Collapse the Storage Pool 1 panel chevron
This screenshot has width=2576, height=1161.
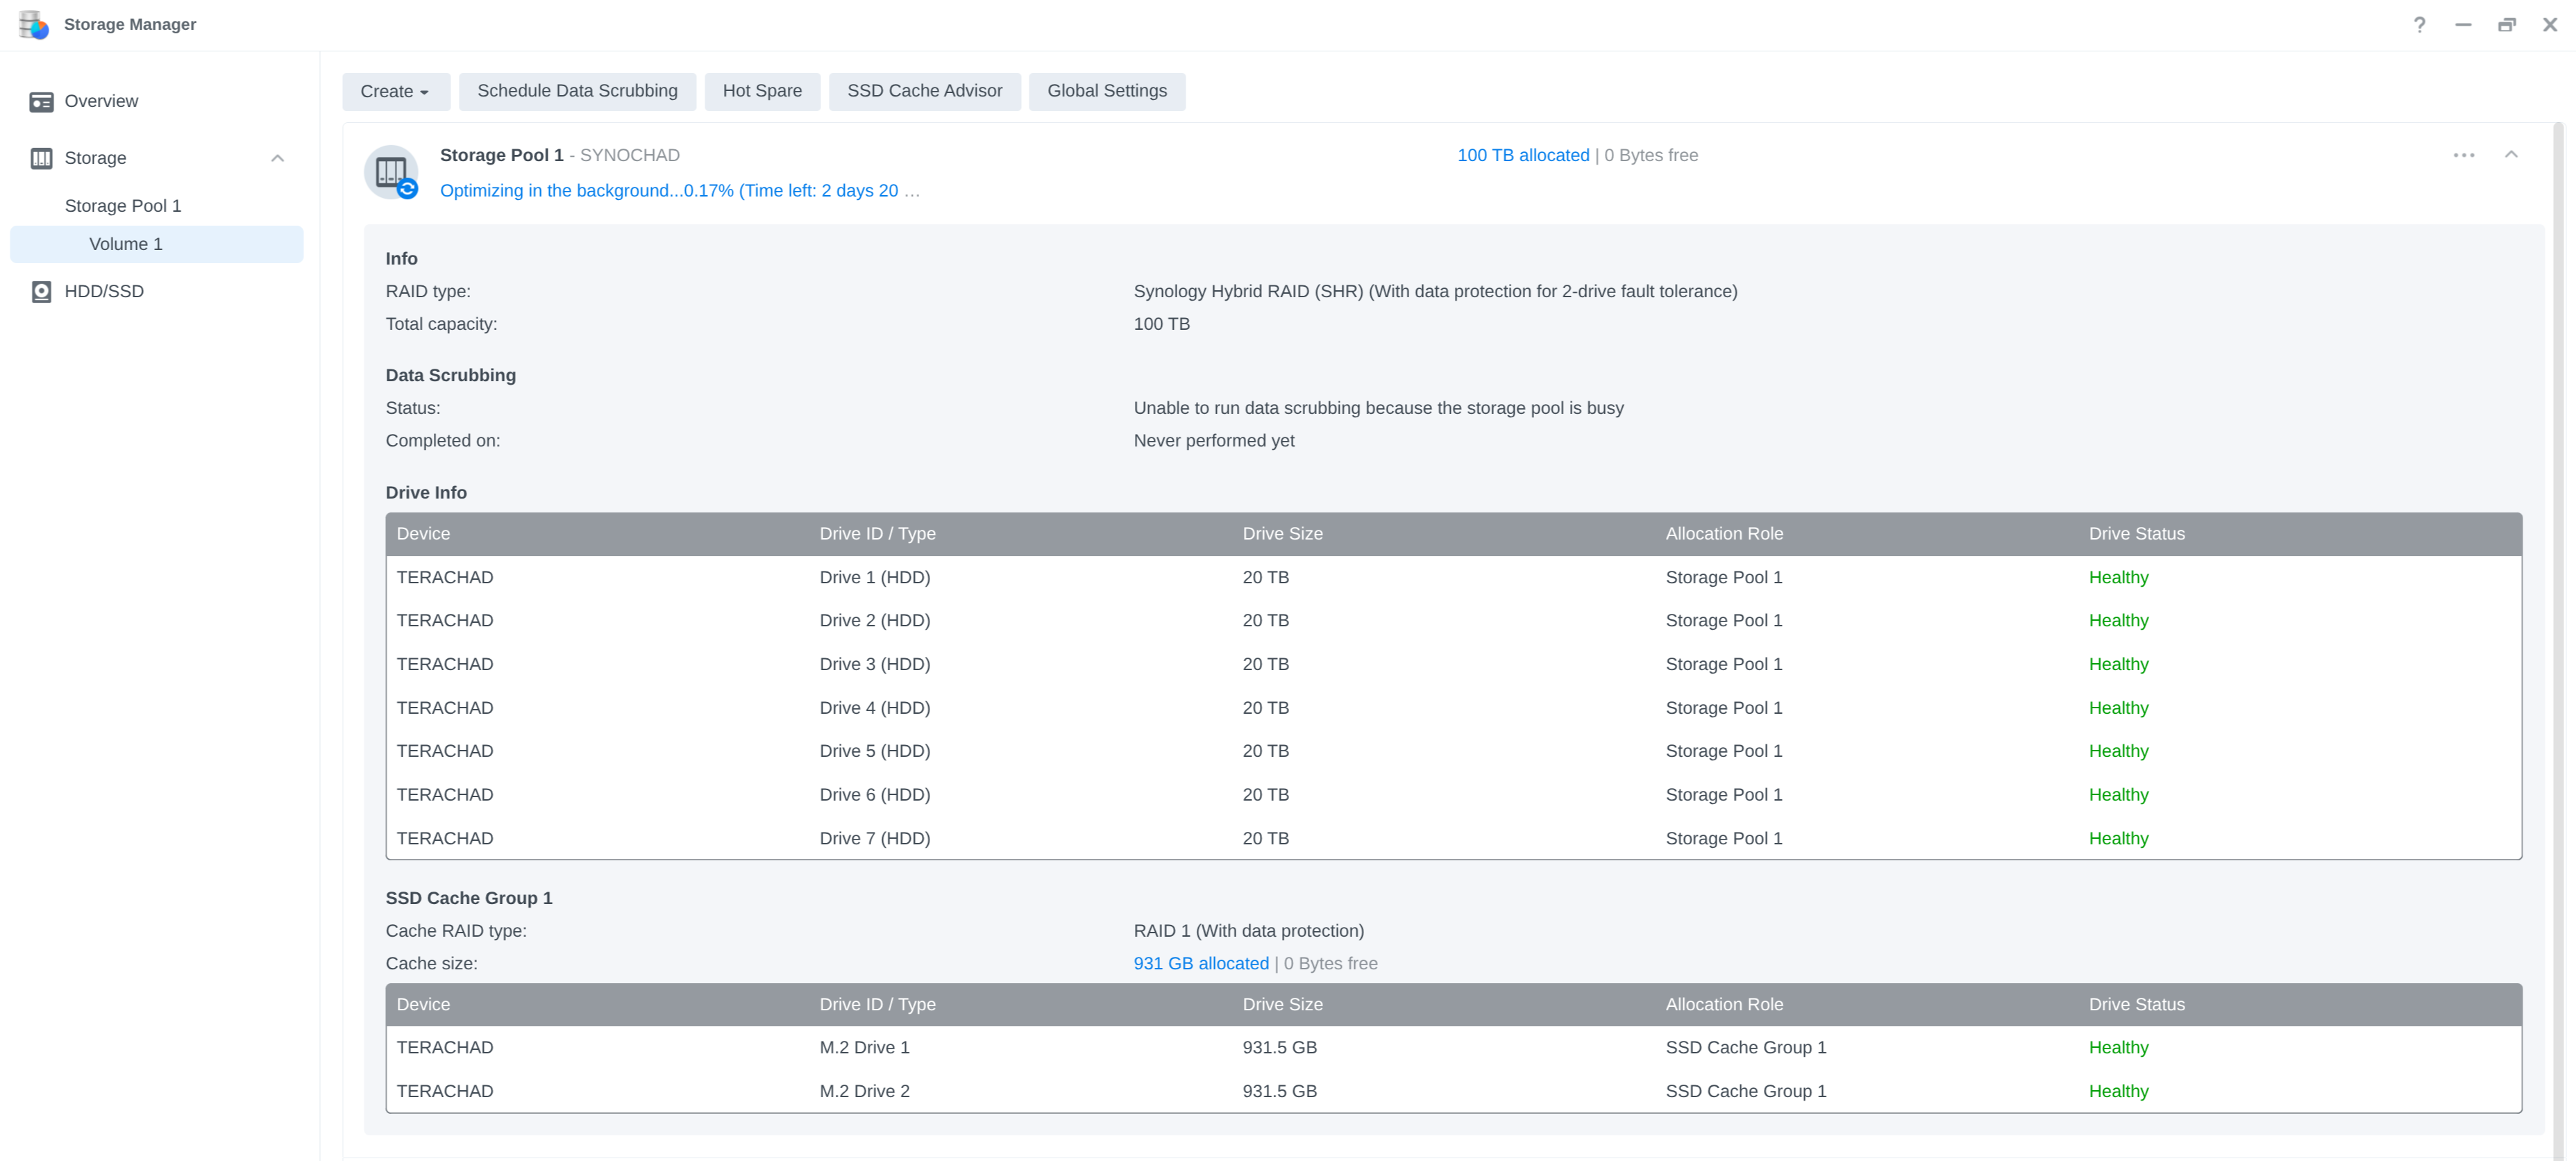point(2511,154)
